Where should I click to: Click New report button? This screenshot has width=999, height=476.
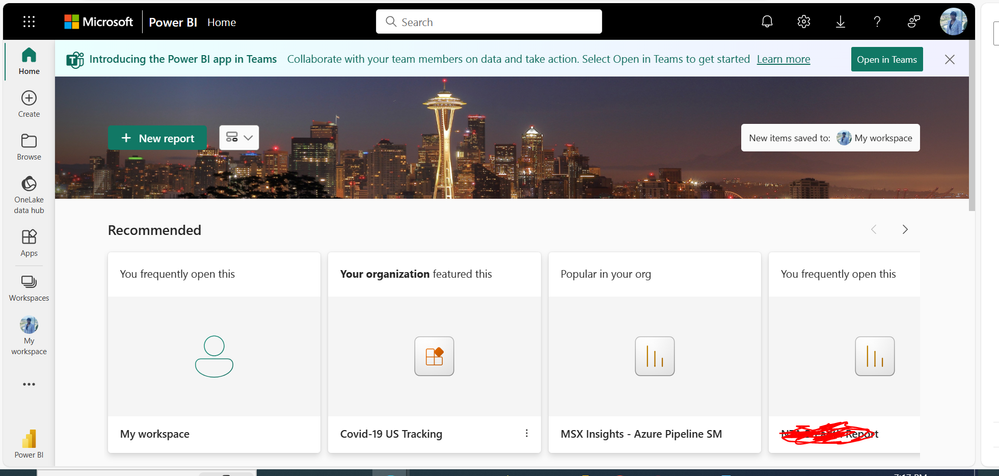click(x=157, y=138)
